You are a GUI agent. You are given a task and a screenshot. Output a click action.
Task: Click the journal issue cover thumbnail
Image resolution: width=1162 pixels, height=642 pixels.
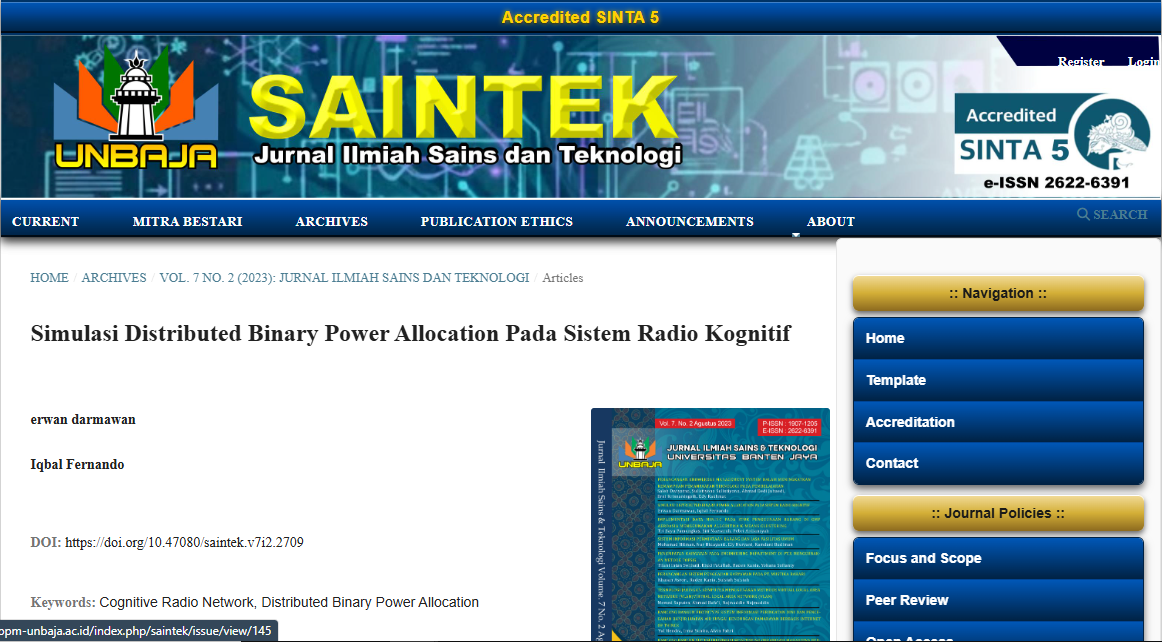click(x=710, y=525)
